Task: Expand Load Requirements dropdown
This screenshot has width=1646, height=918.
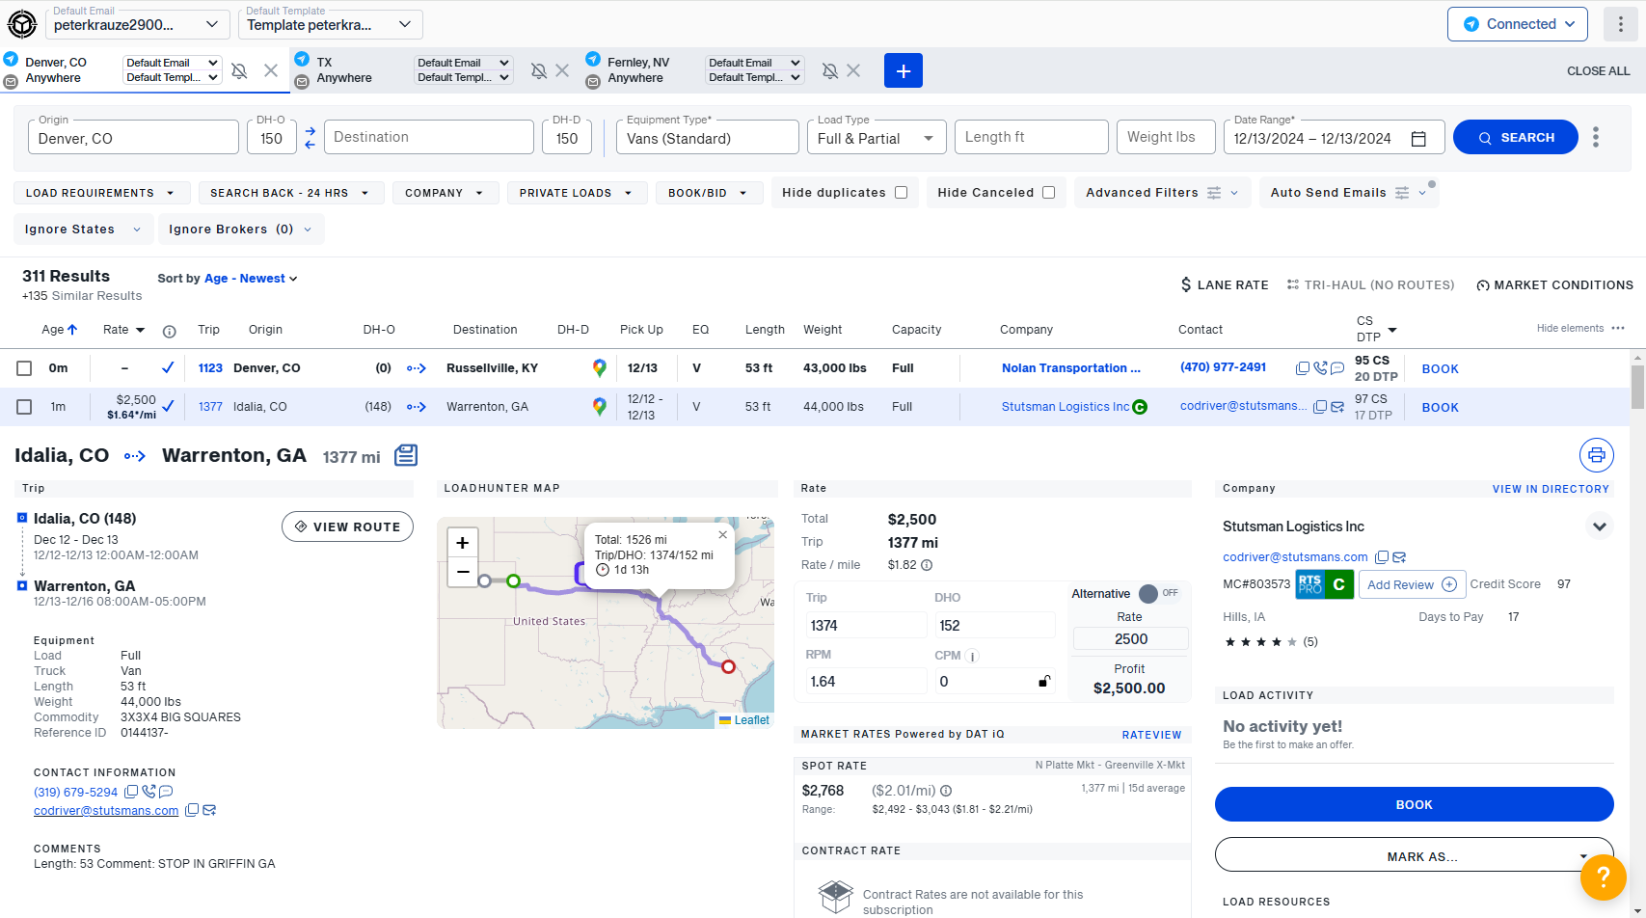Action: pyautogui.click(x=100, y=193)
